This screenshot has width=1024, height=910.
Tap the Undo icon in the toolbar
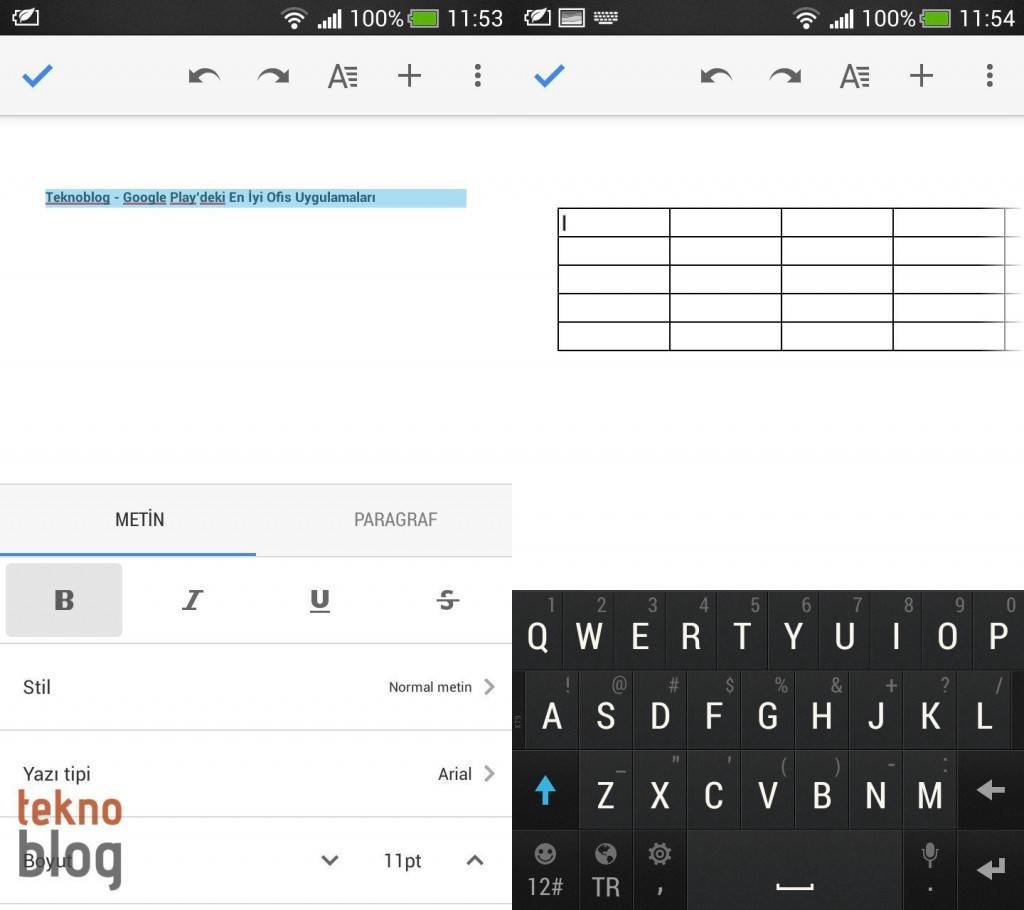click(204, 75)
